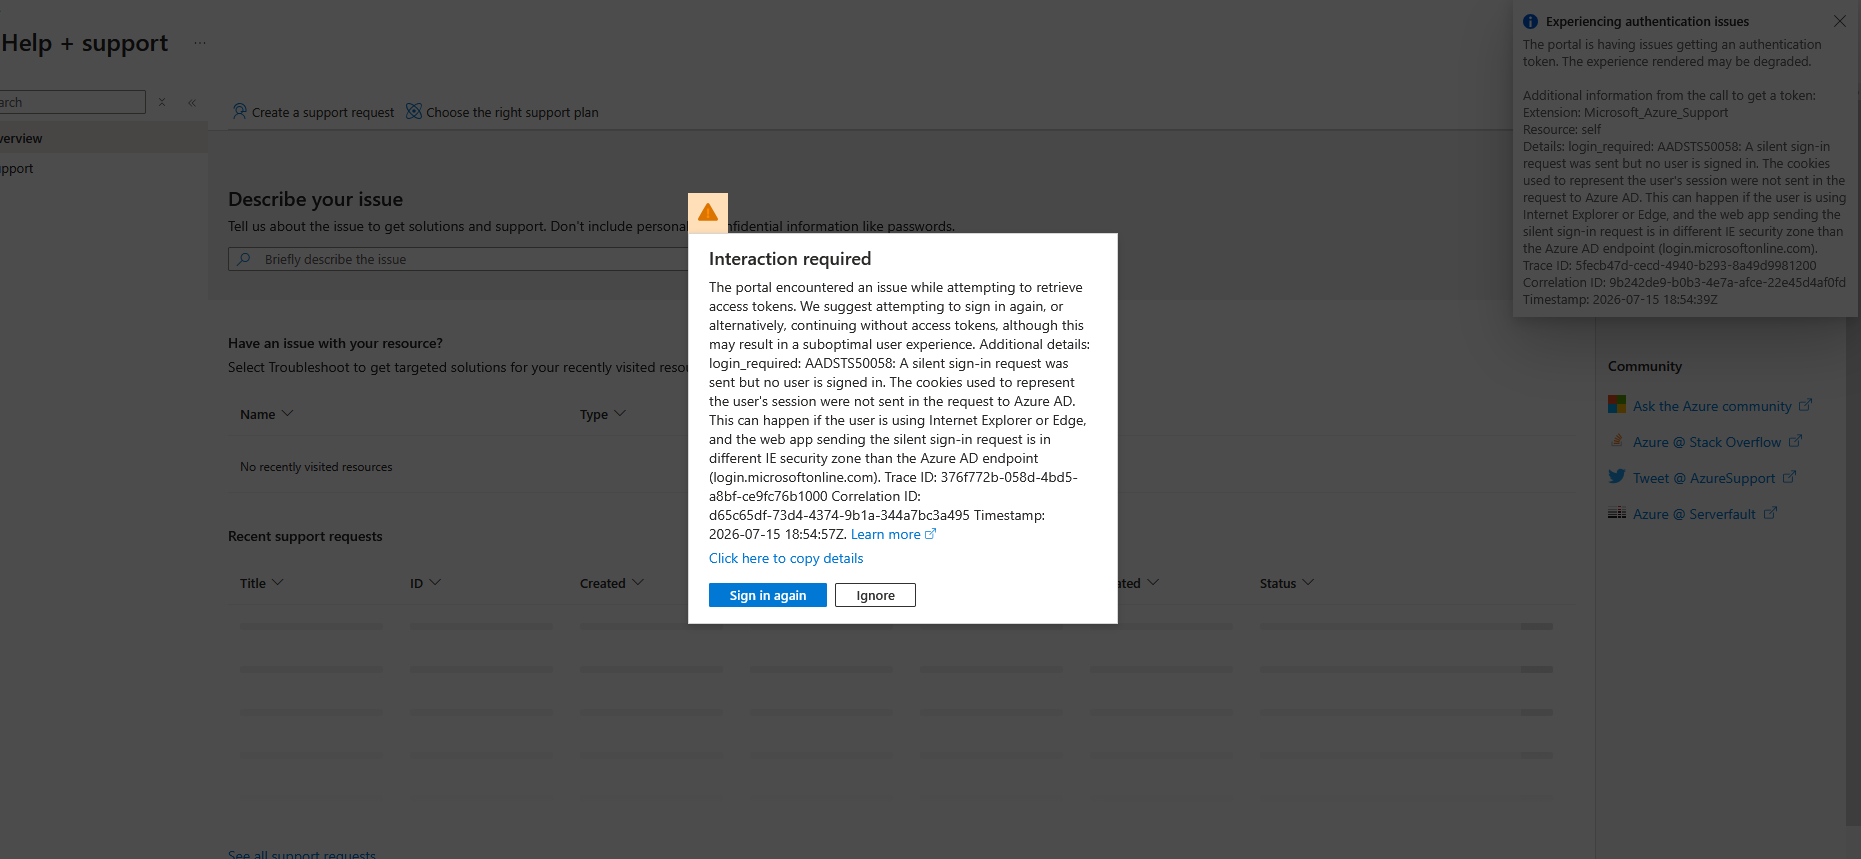1861x859 pixels.
Task: Click the Interaction required dialog heading
Action: 790,259
